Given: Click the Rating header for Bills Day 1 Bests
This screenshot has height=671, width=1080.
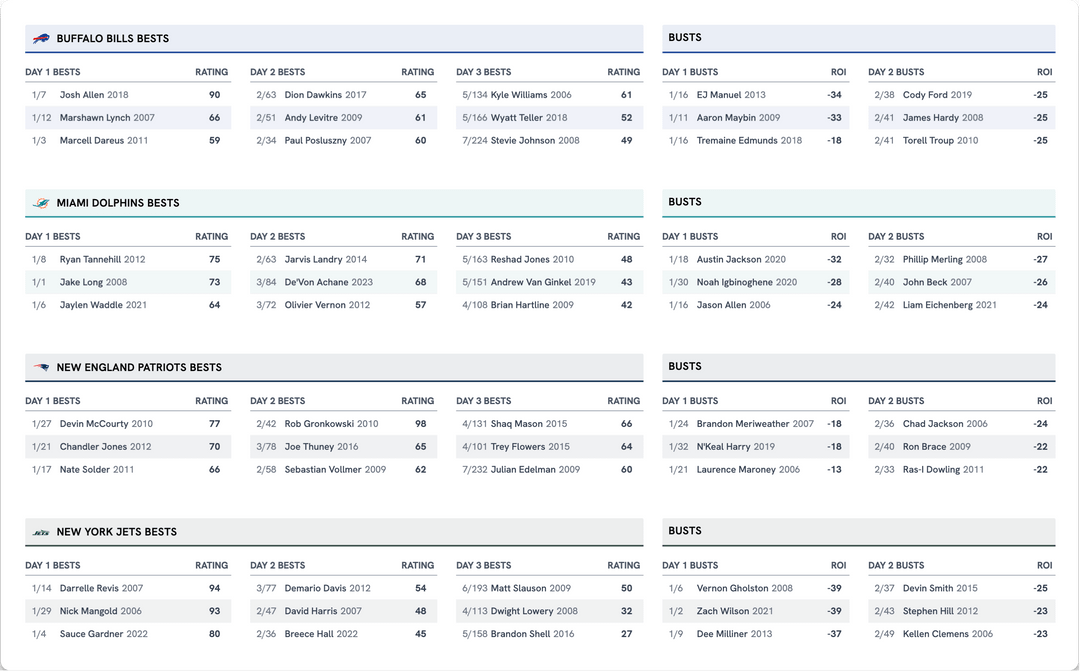Looking at the screenshot, I should [x=211, y=72].
